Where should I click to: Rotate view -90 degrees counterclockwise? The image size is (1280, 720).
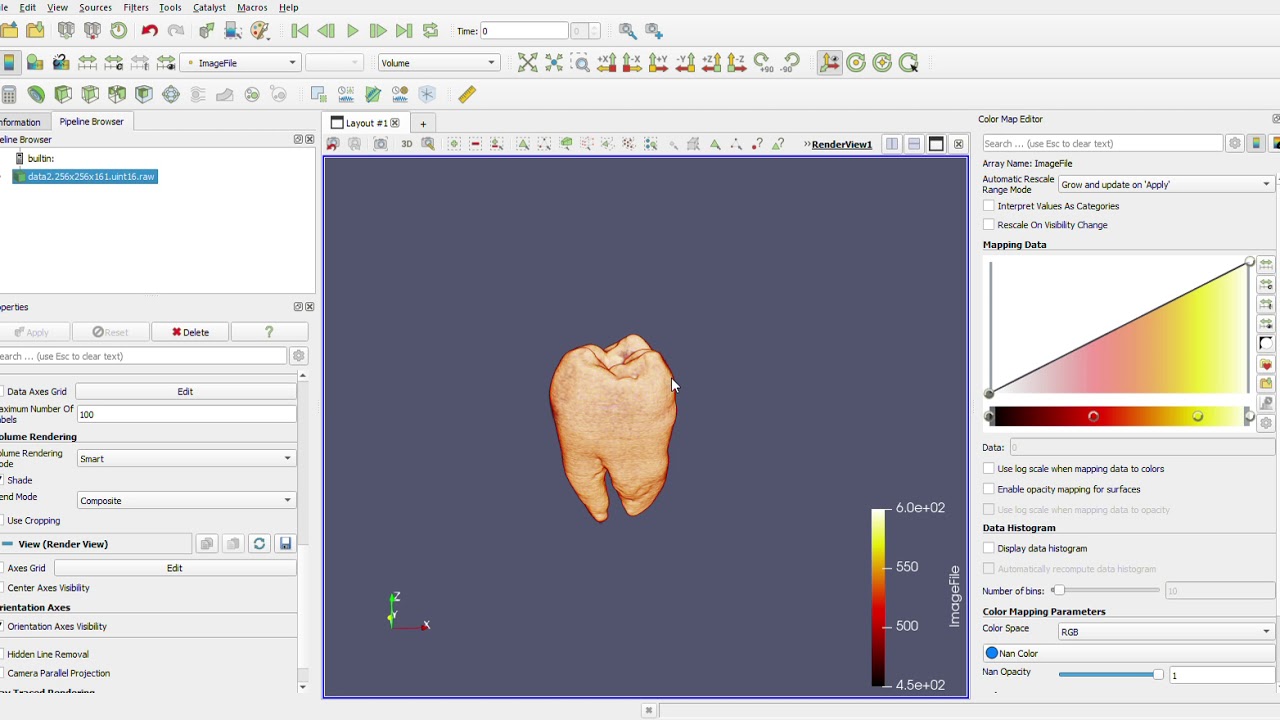790,63
